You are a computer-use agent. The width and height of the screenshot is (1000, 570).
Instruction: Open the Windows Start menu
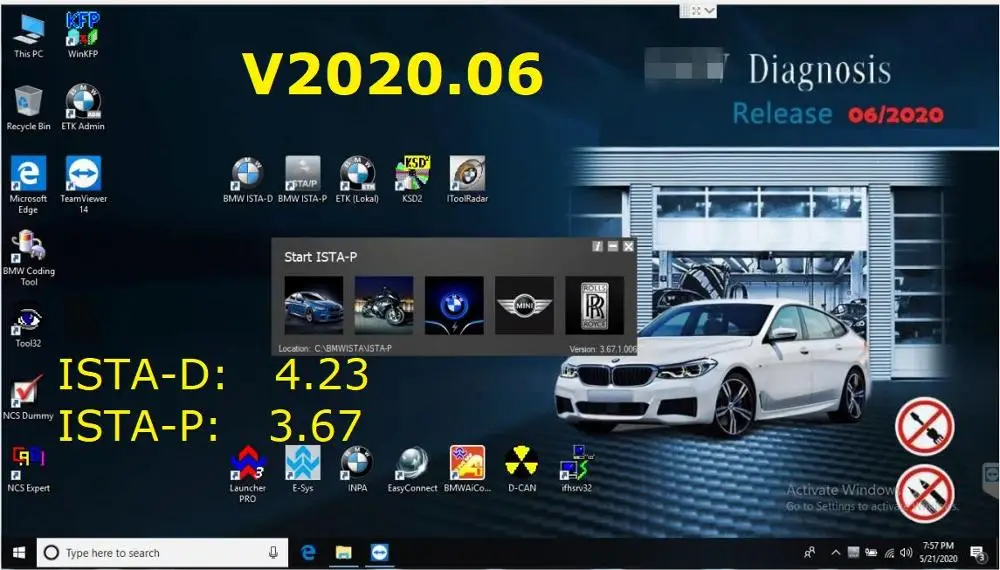[x=18, y=553]
